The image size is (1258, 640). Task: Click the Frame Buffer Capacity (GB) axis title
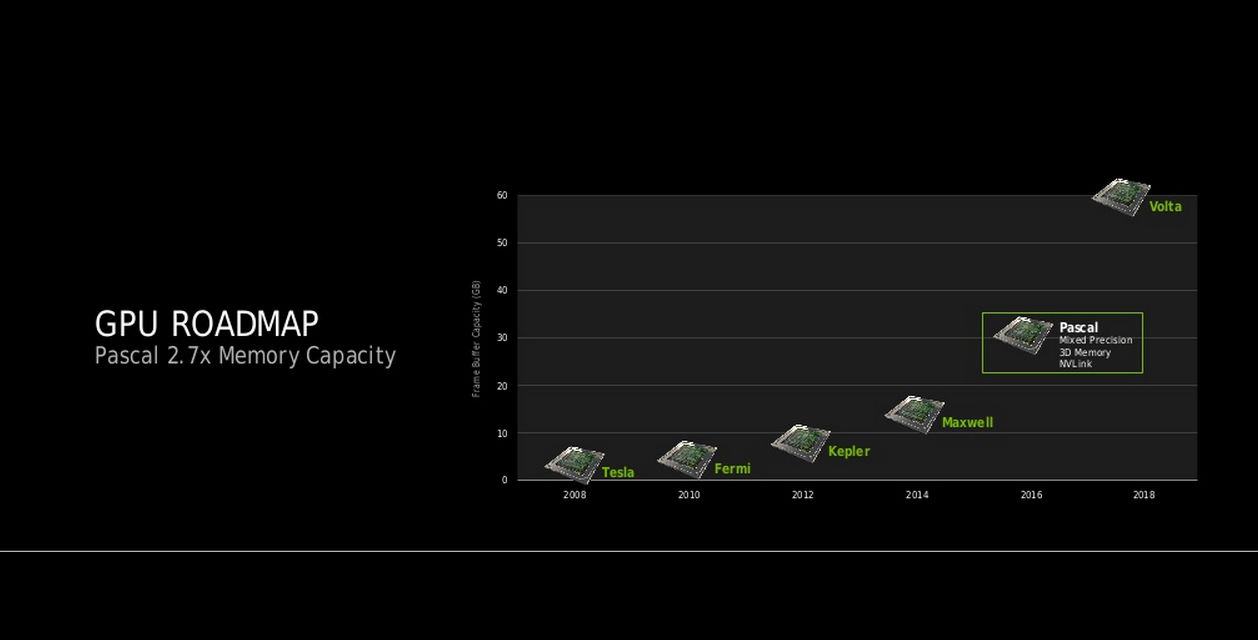tap(476, 338)
